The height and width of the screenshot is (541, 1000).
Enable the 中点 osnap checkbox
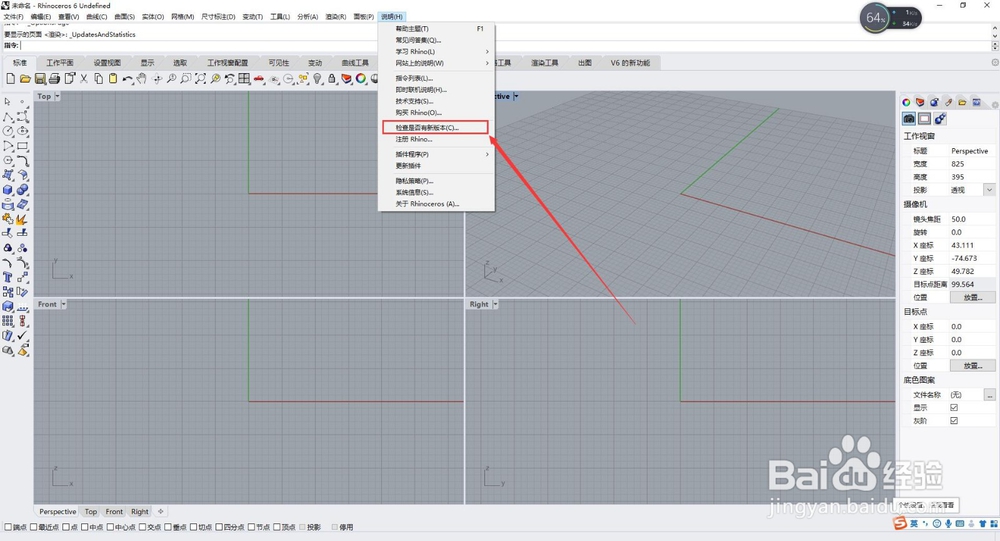85,527
